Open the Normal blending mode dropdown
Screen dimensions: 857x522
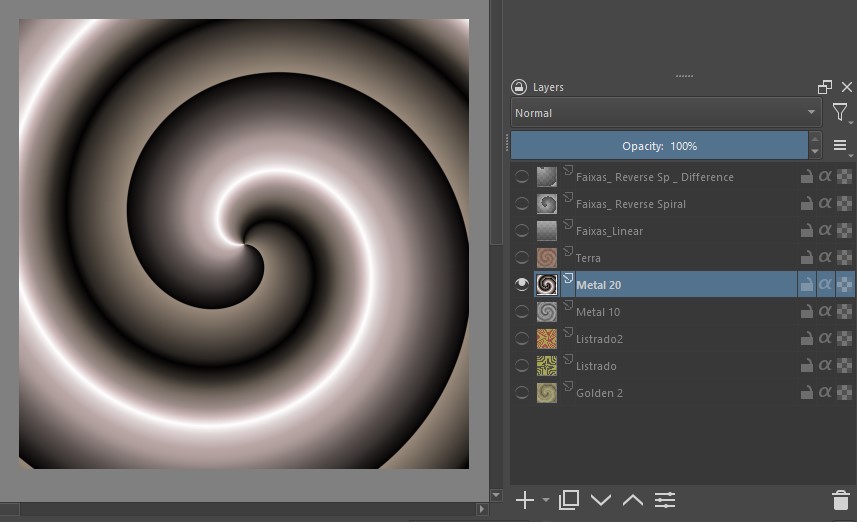[666, 113]
